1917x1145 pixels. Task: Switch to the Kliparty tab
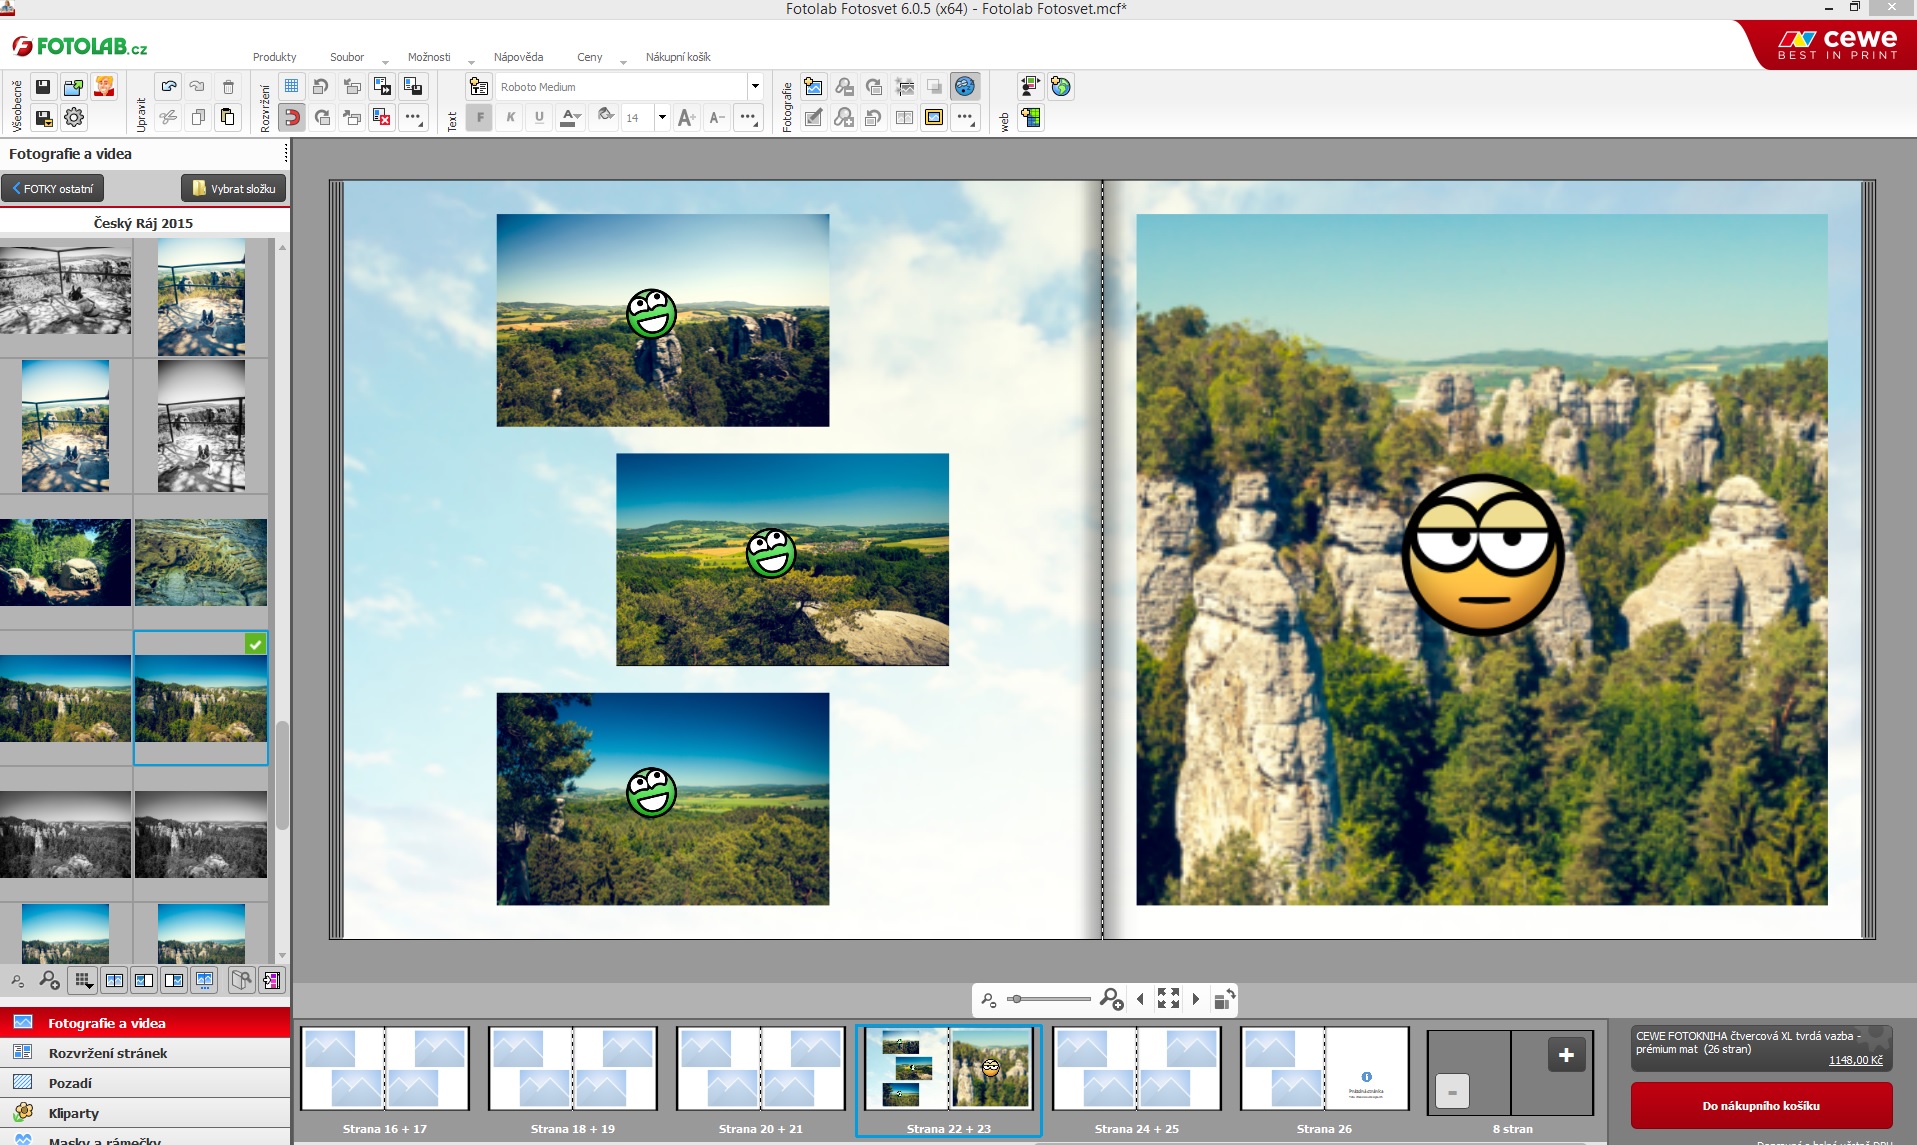coord(73,1113)
